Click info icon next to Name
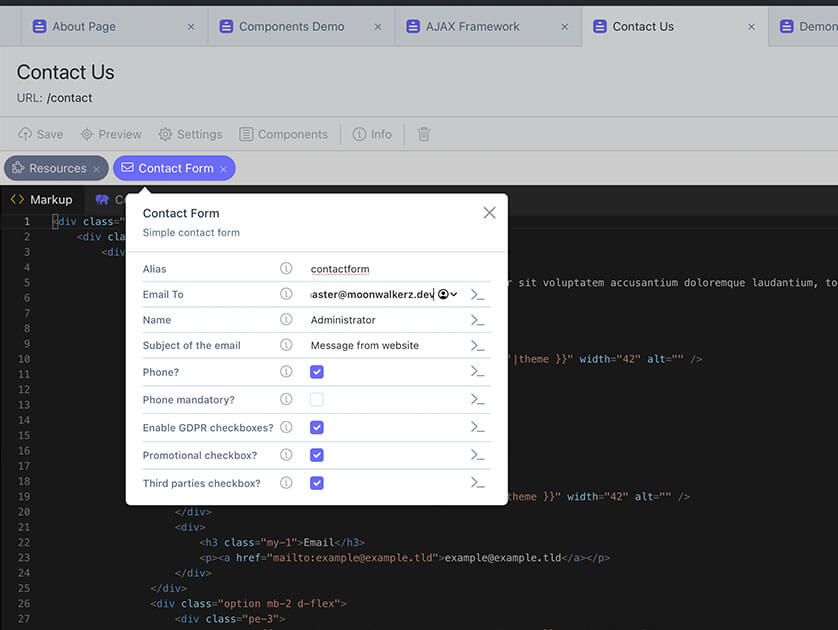The image size is (838, 630). [x=286, y=320]
